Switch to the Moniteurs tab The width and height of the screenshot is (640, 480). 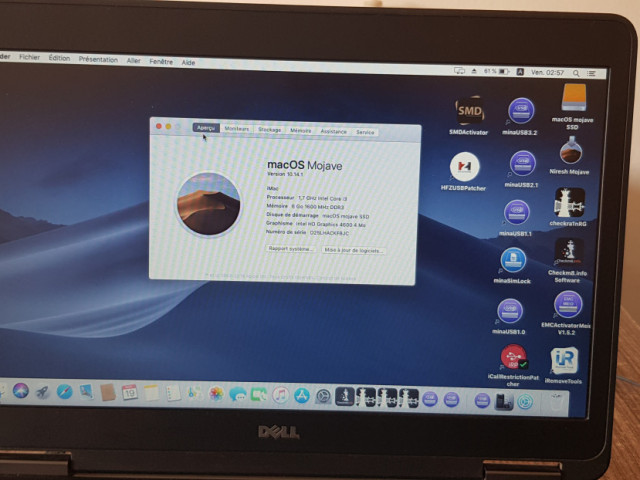coord(237,129)
